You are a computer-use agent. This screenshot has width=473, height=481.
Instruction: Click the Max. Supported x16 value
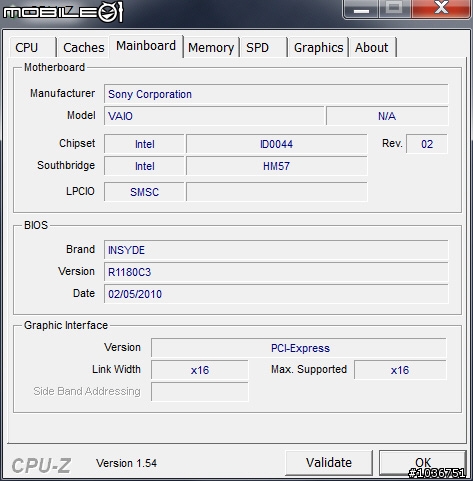click(400, 370)
